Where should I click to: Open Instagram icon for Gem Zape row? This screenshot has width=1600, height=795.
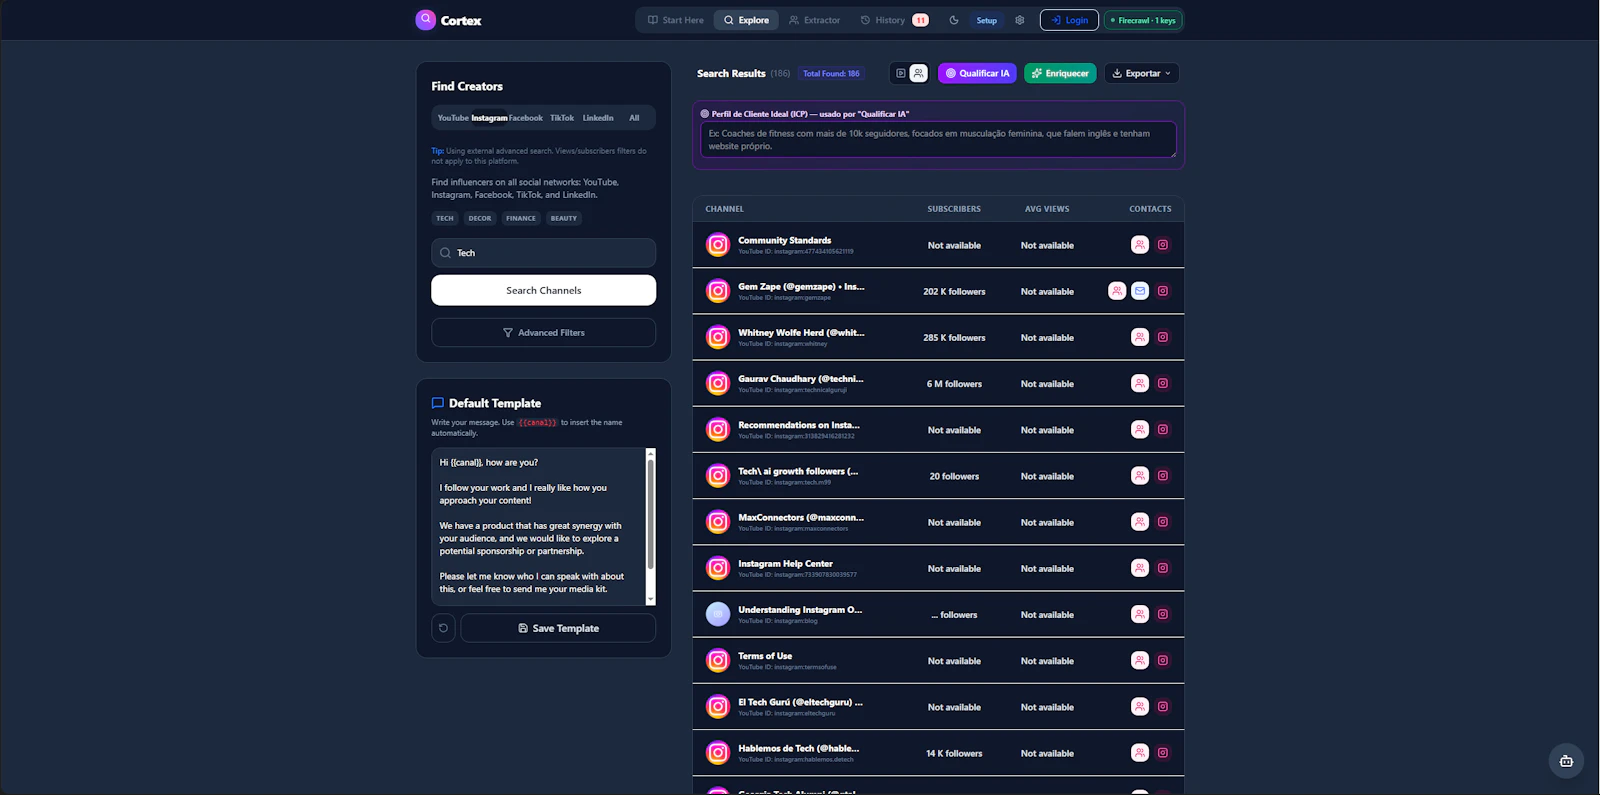coord(1163,291)
